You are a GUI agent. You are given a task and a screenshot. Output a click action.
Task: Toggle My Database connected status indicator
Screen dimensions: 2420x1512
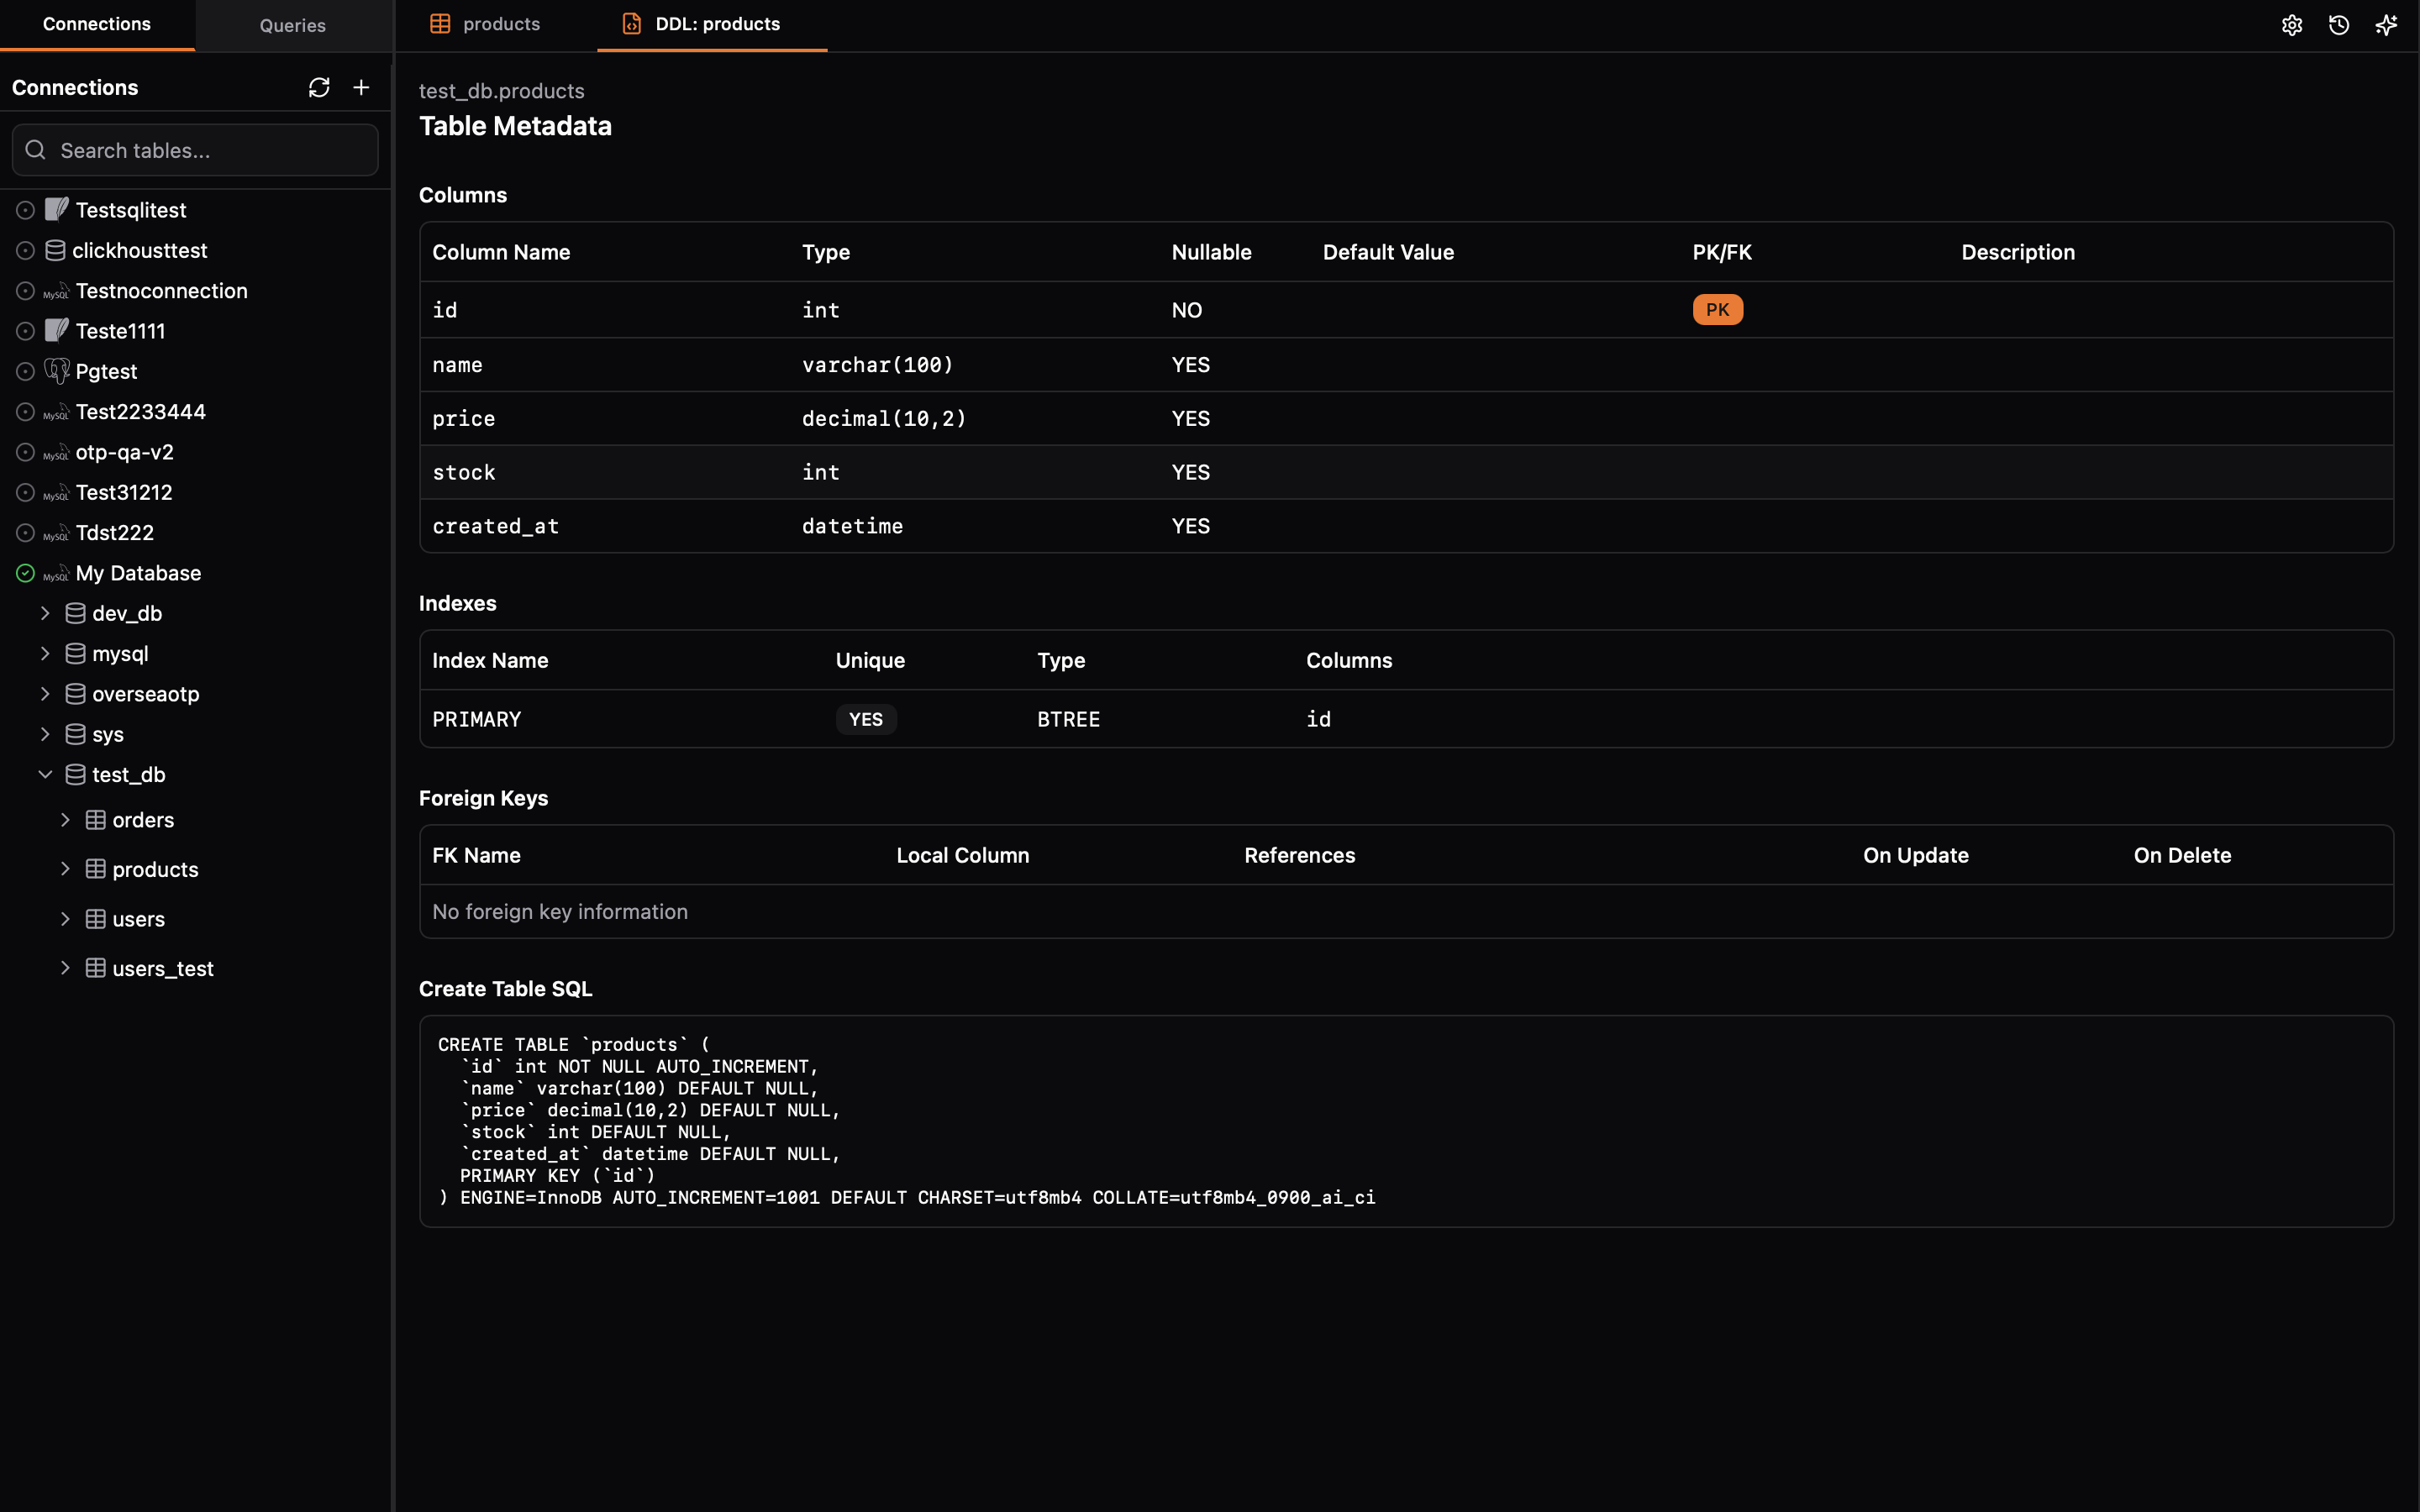[26, 573]
